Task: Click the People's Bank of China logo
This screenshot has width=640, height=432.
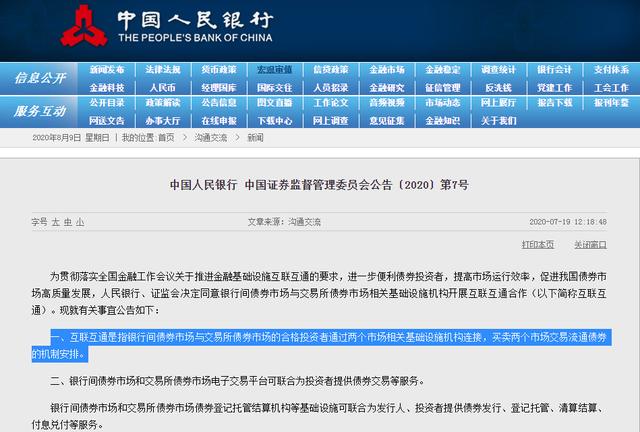Action: (x=84, y=25)
